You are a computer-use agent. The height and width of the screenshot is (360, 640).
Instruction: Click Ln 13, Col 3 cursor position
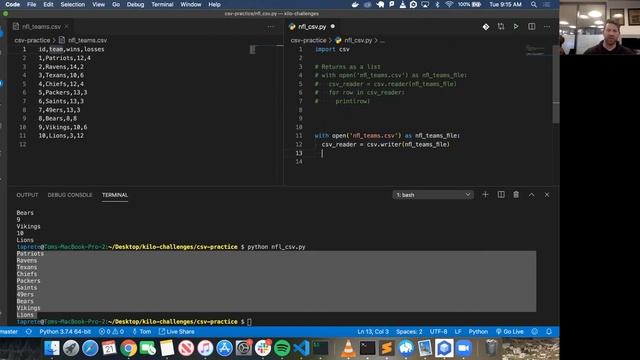tap(373, 331)
